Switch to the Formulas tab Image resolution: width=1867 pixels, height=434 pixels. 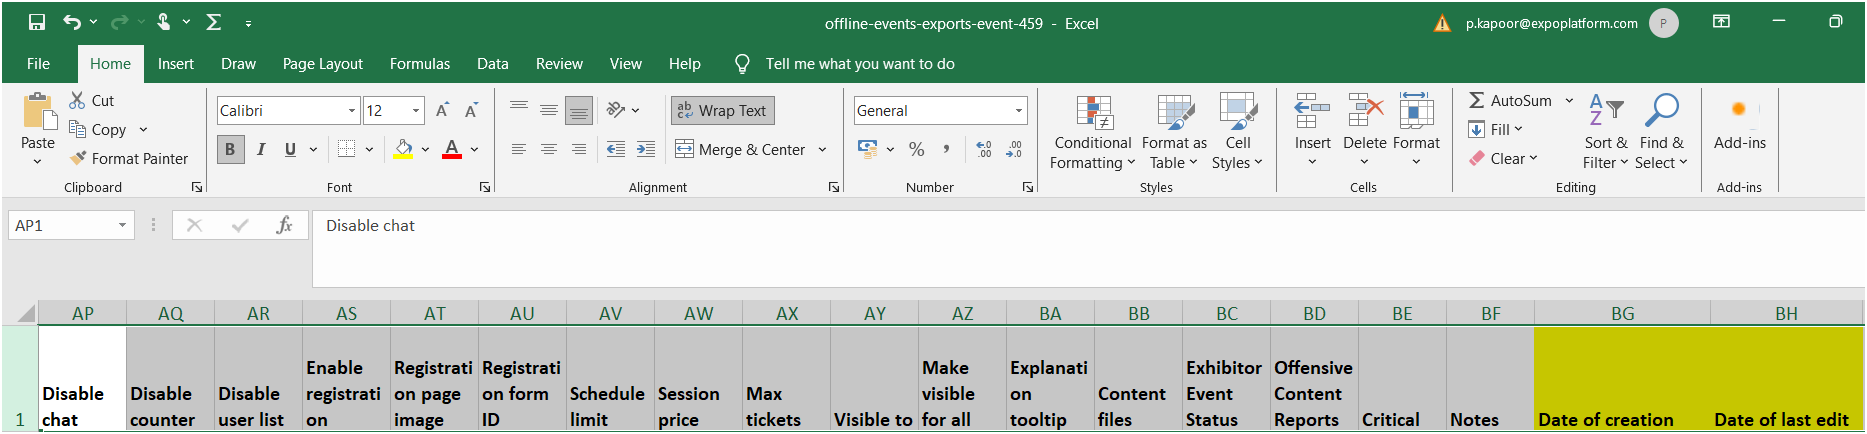click(419, 63)
